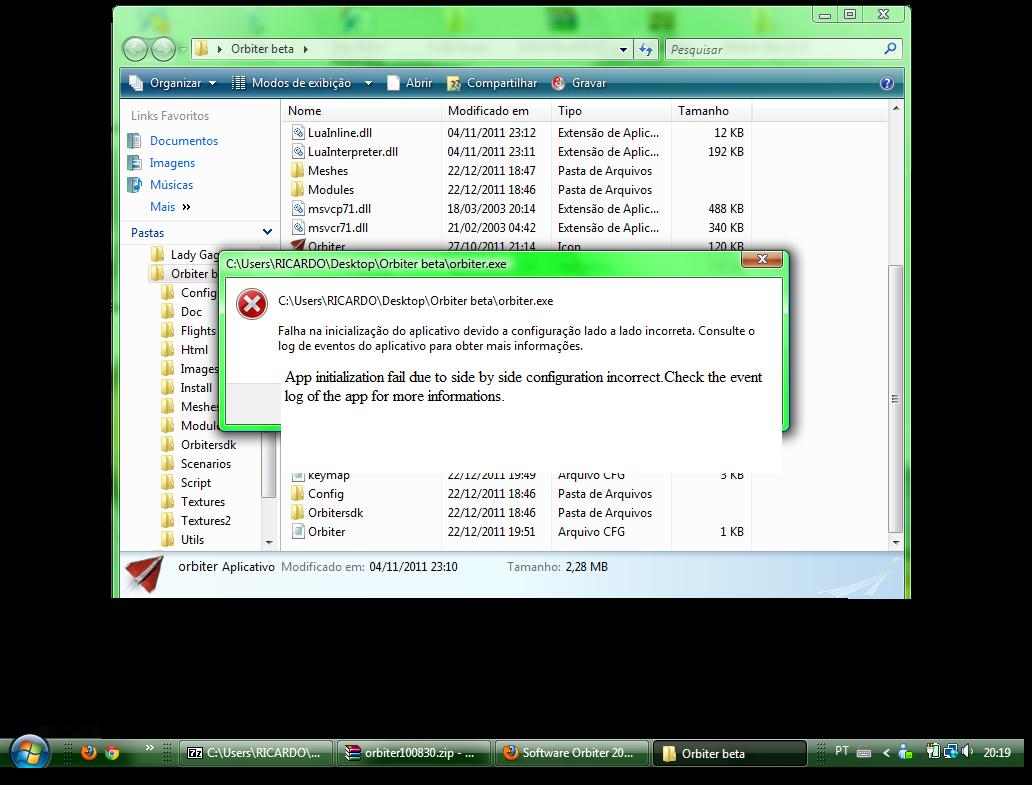Image resolution: width=1032 pixels, height=785 pixels.
Task: Click the Back navigation arrow in Explorer
Action: [135, 49]
